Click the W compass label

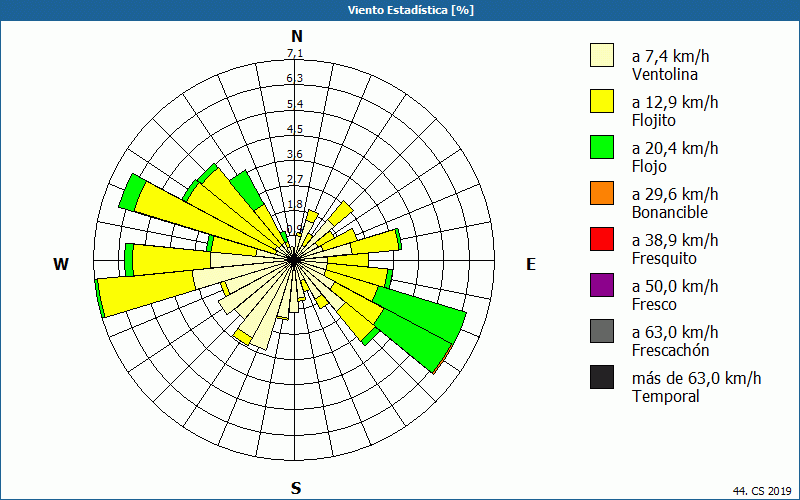tap(61, 264)
